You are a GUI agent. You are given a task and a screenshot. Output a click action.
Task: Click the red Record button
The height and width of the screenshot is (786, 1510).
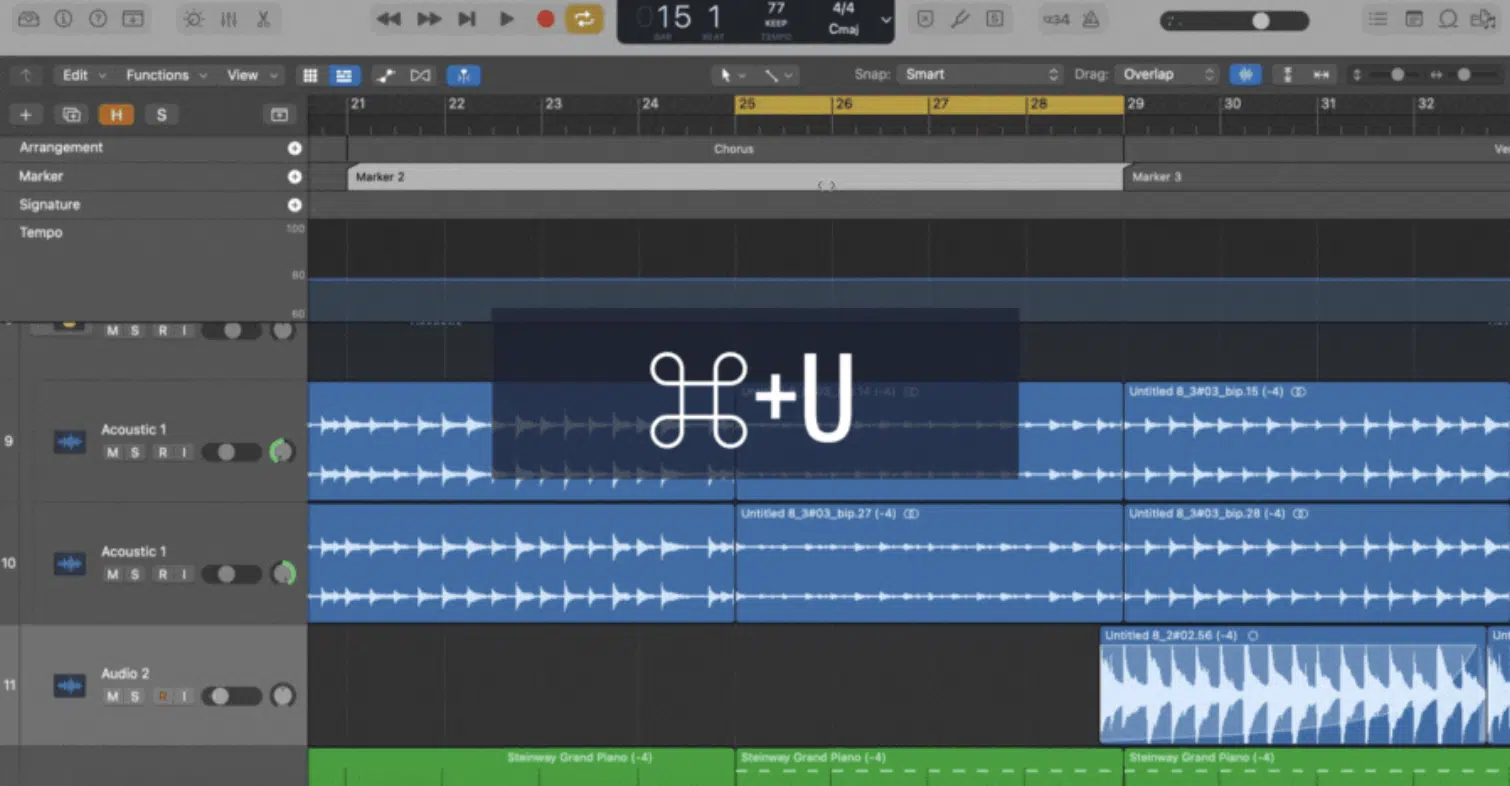point(545,19)
